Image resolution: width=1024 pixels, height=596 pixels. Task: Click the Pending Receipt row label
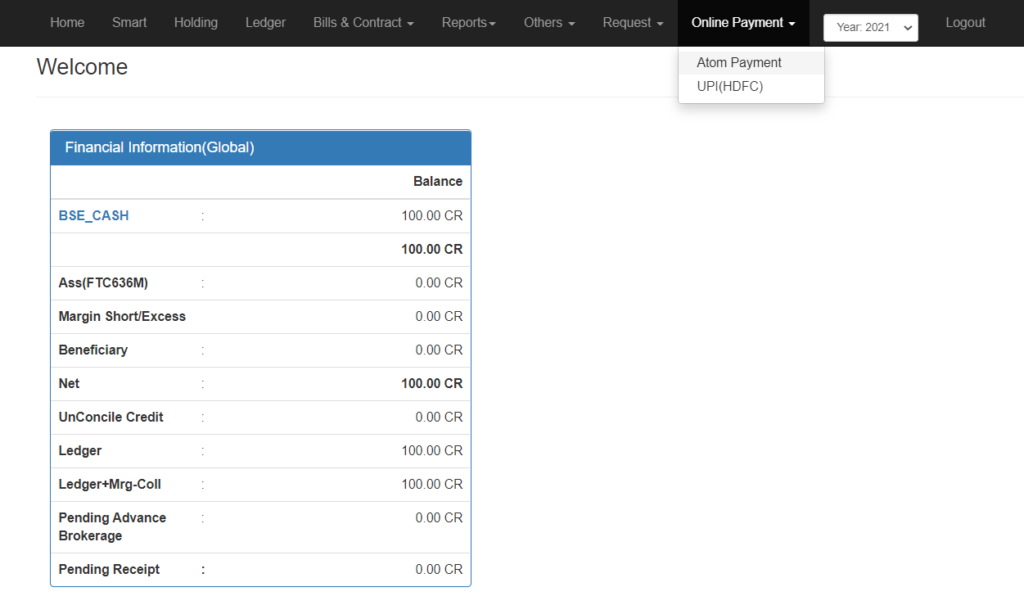109,569
